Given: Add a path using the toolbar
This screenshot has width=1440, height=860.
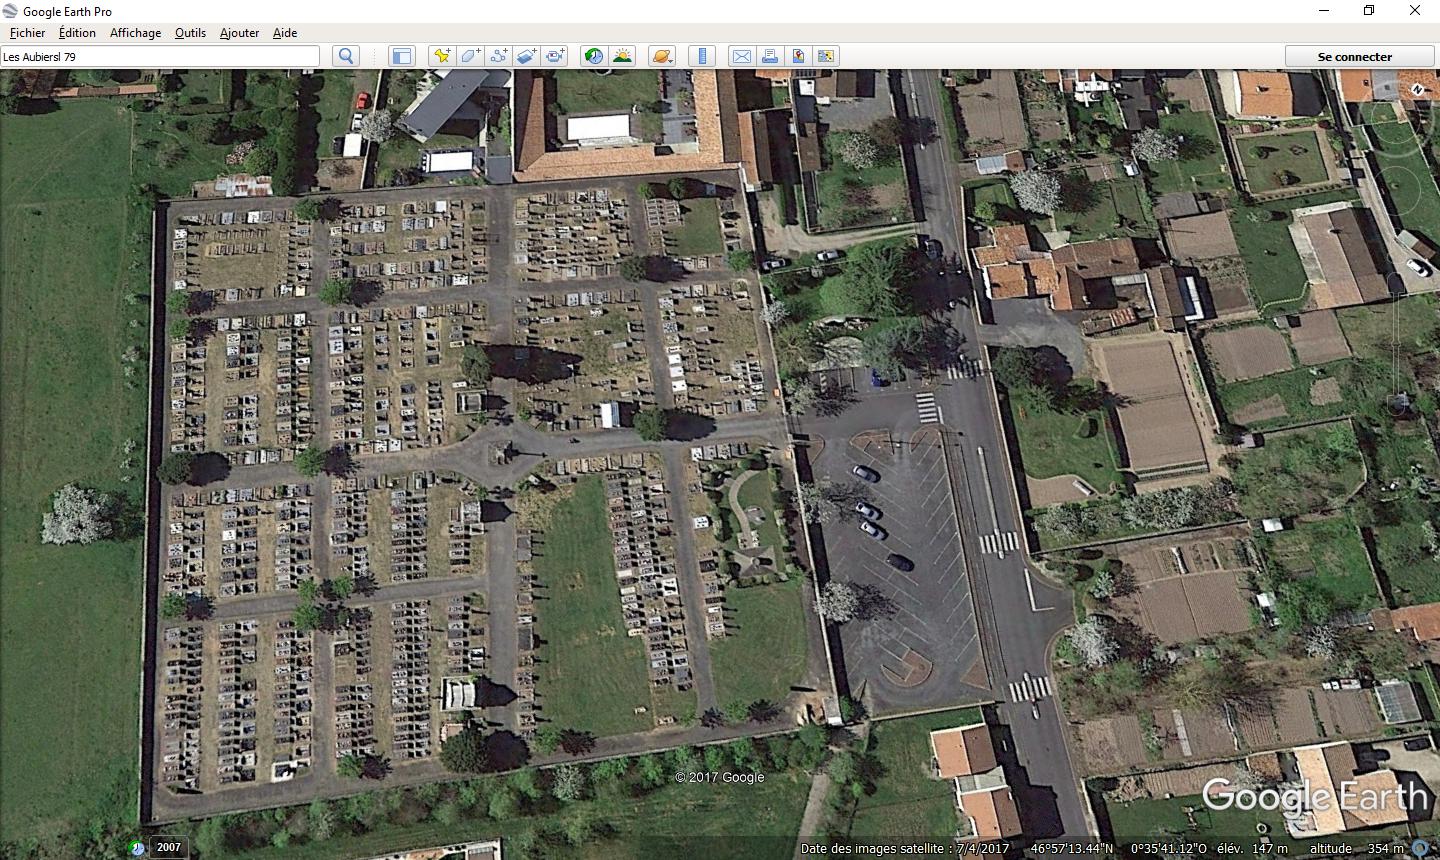Looking at the screenshot, I should click(498, 56).
